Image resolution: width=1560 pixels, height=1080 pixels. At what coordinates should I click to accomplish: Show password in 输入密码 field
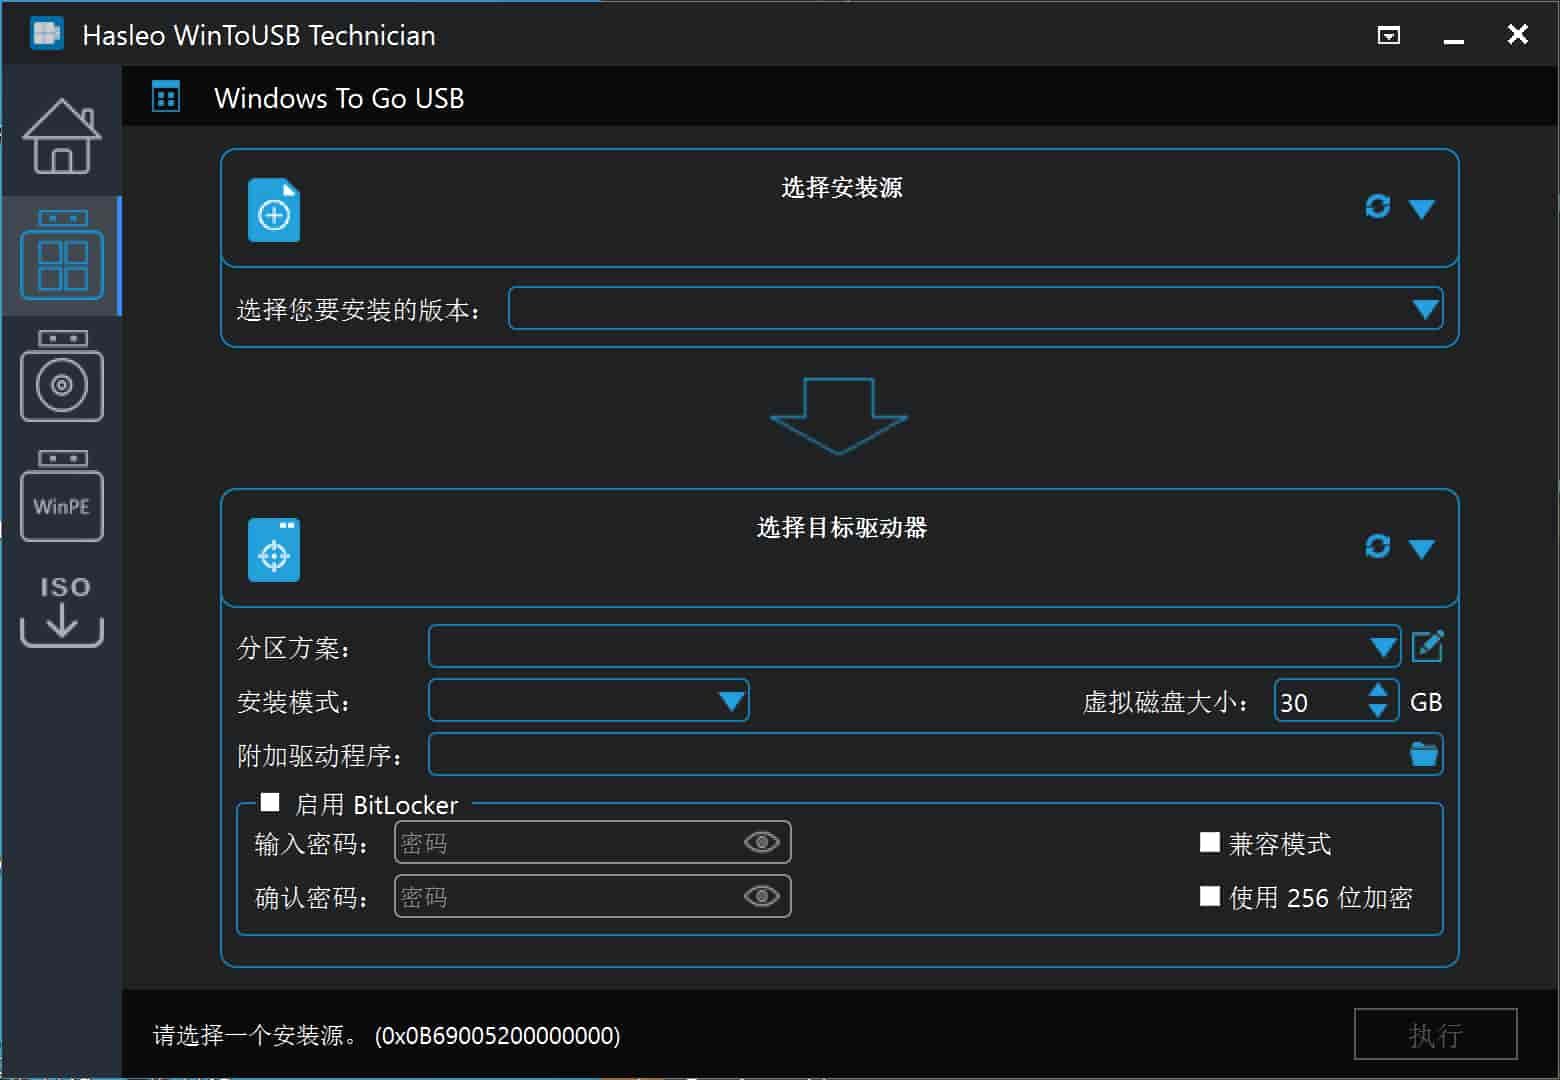point(762,842)
